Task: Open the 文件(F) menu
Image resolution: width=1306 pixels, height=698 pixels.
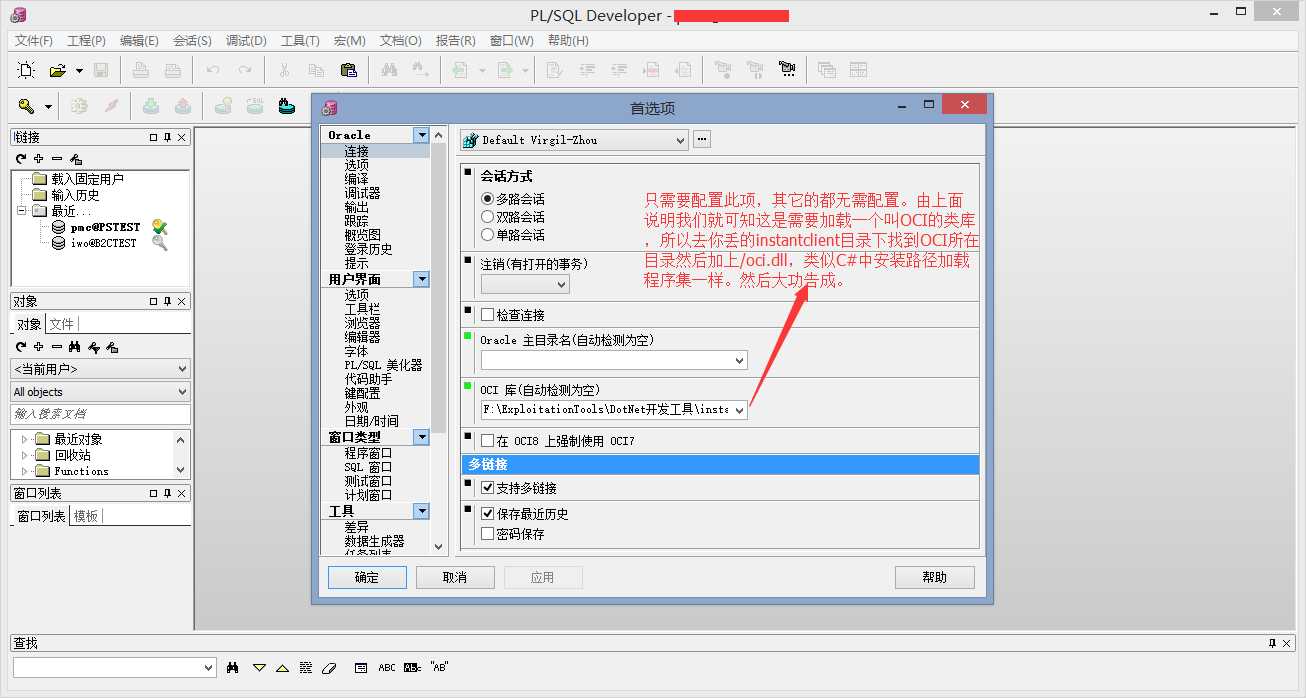Action: 33,41
